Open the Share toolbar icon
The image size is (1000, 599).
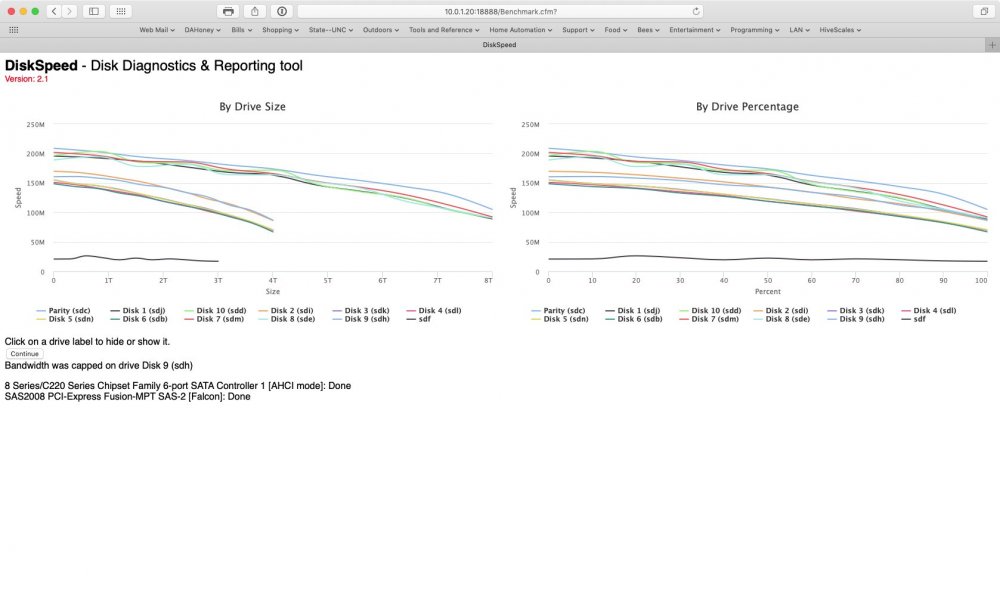(254, 11)
